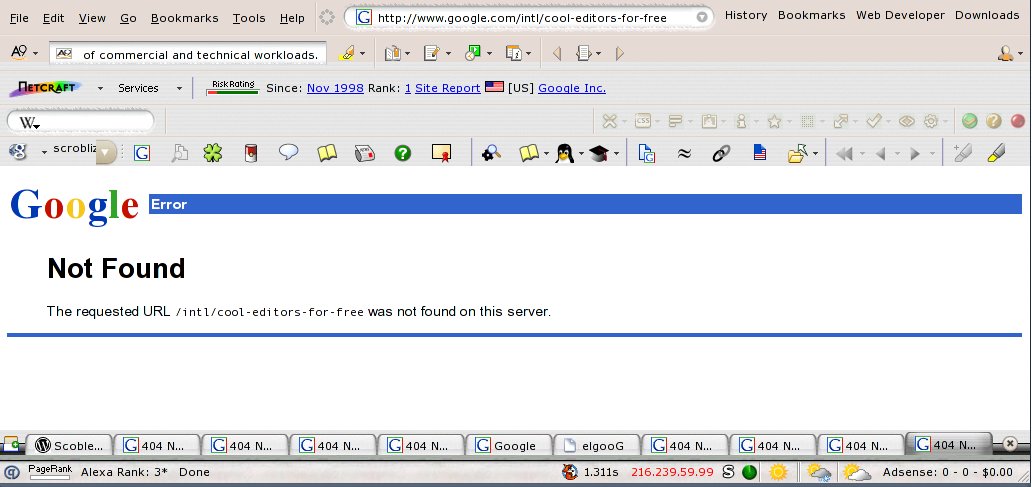1032x487 pixels.
Task: Switch to the Scoble... tab
Action: [70, 446]
